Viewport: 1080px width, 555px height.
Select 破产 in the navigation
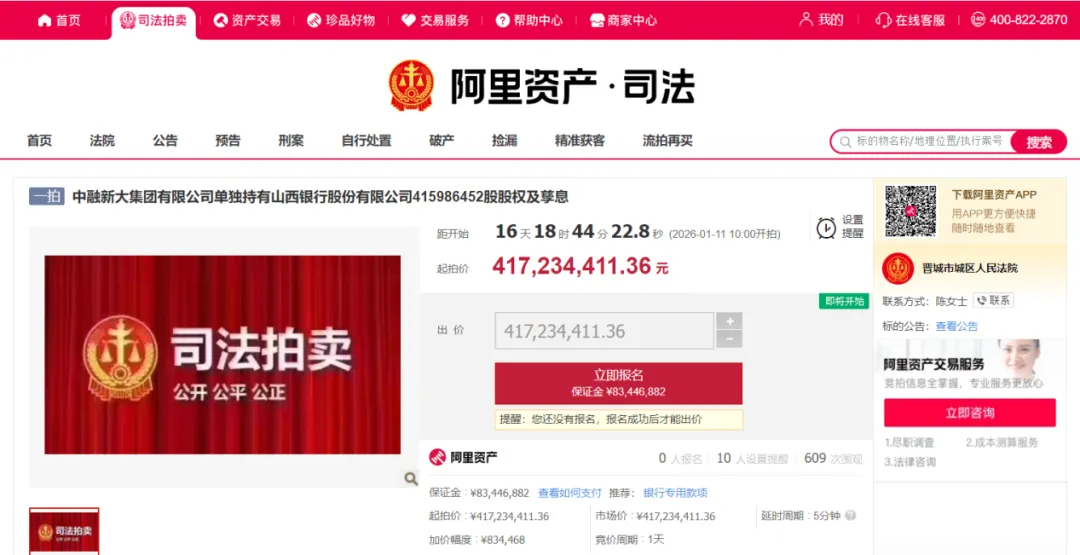[442, 140]
